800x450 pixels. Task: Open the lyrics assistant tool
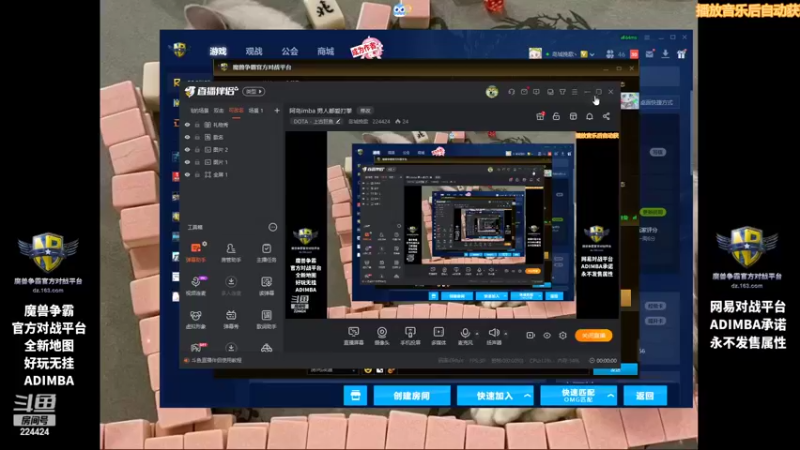[266, 319]
